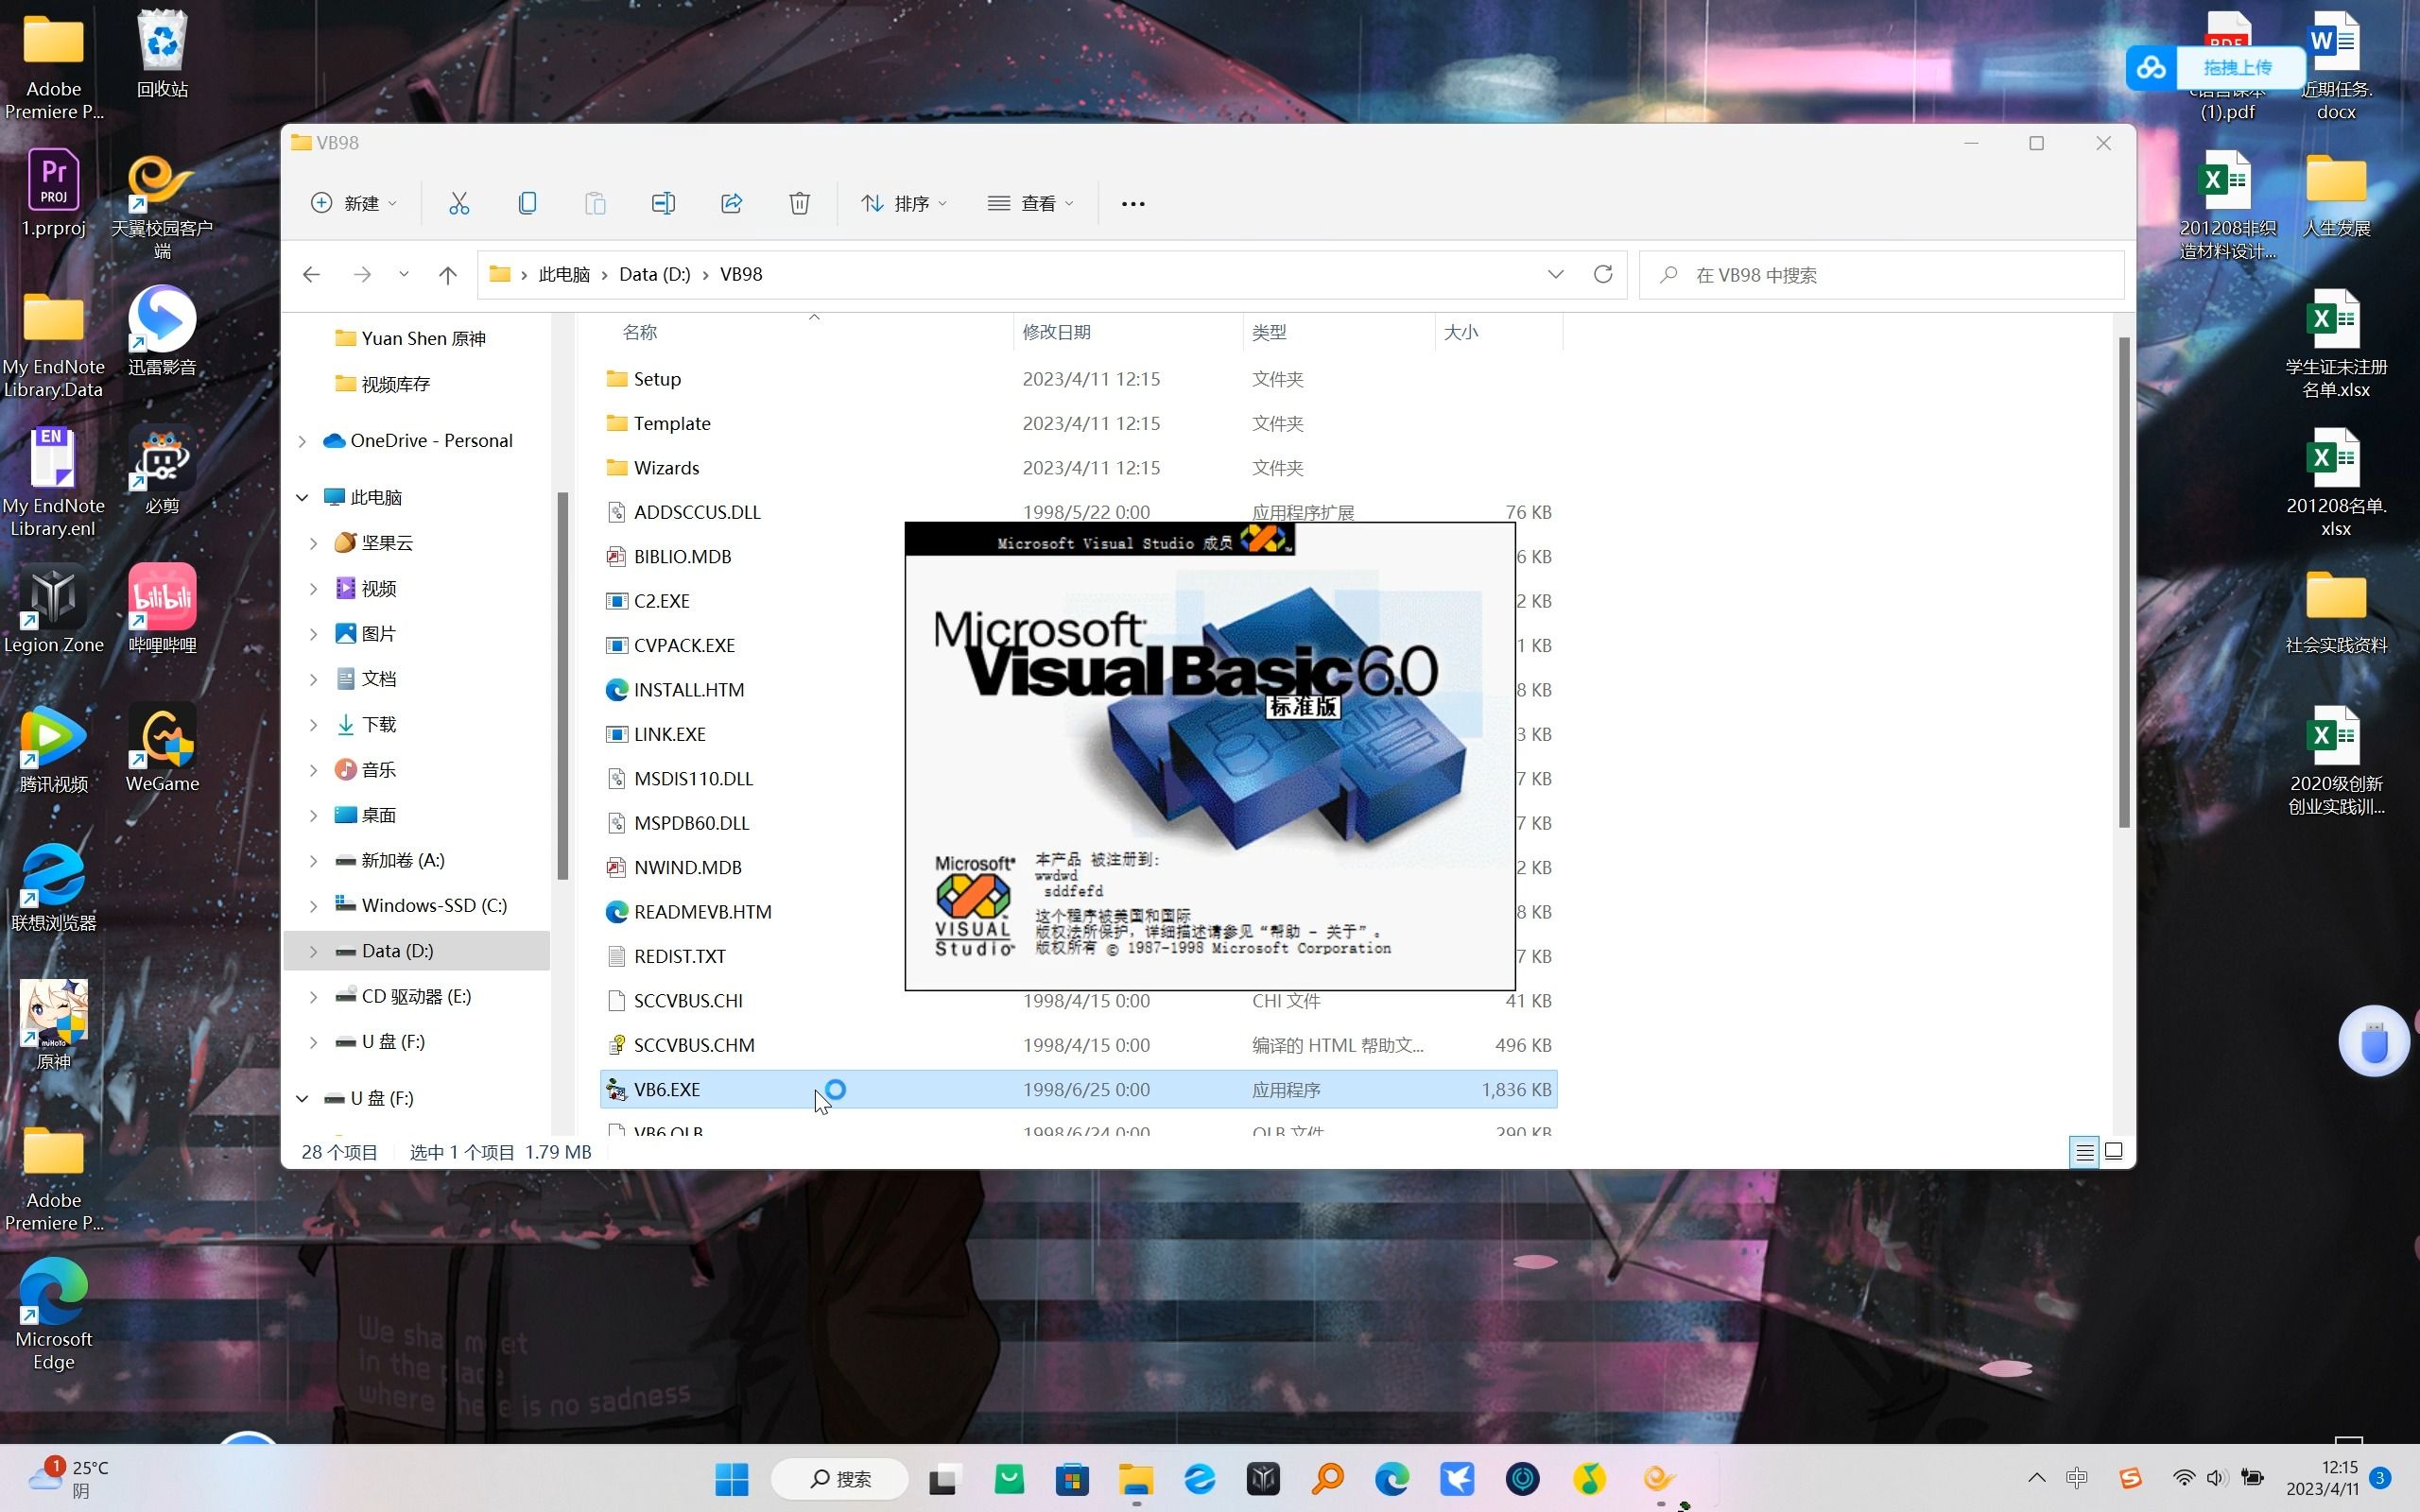Select 视频库存 in navigation pane
2420x1512 pixels.
[x=395, y=384]
